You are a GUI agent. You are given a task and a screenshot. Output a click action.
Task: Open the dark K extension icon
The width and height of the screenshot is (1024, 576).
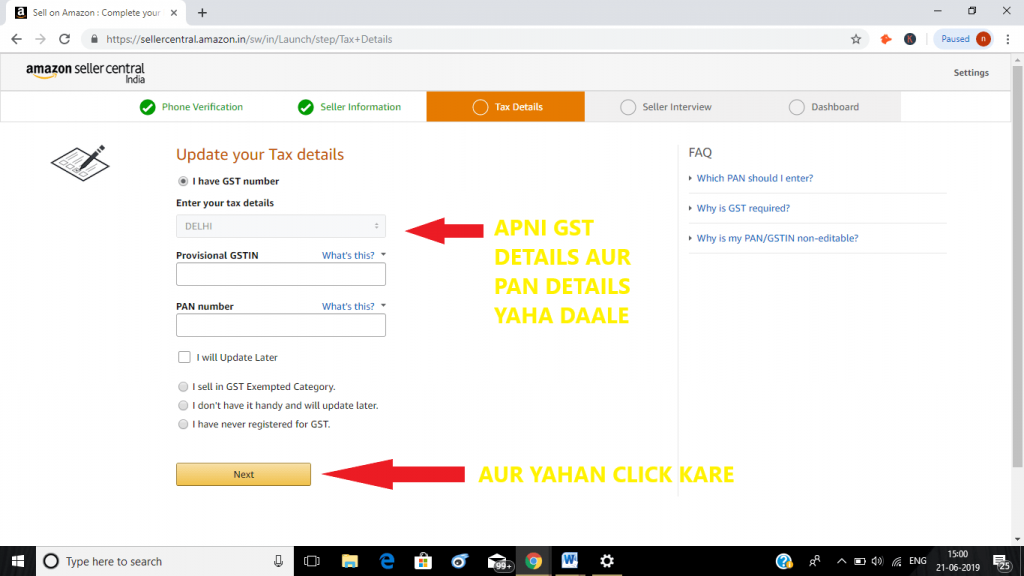[910, 39]
